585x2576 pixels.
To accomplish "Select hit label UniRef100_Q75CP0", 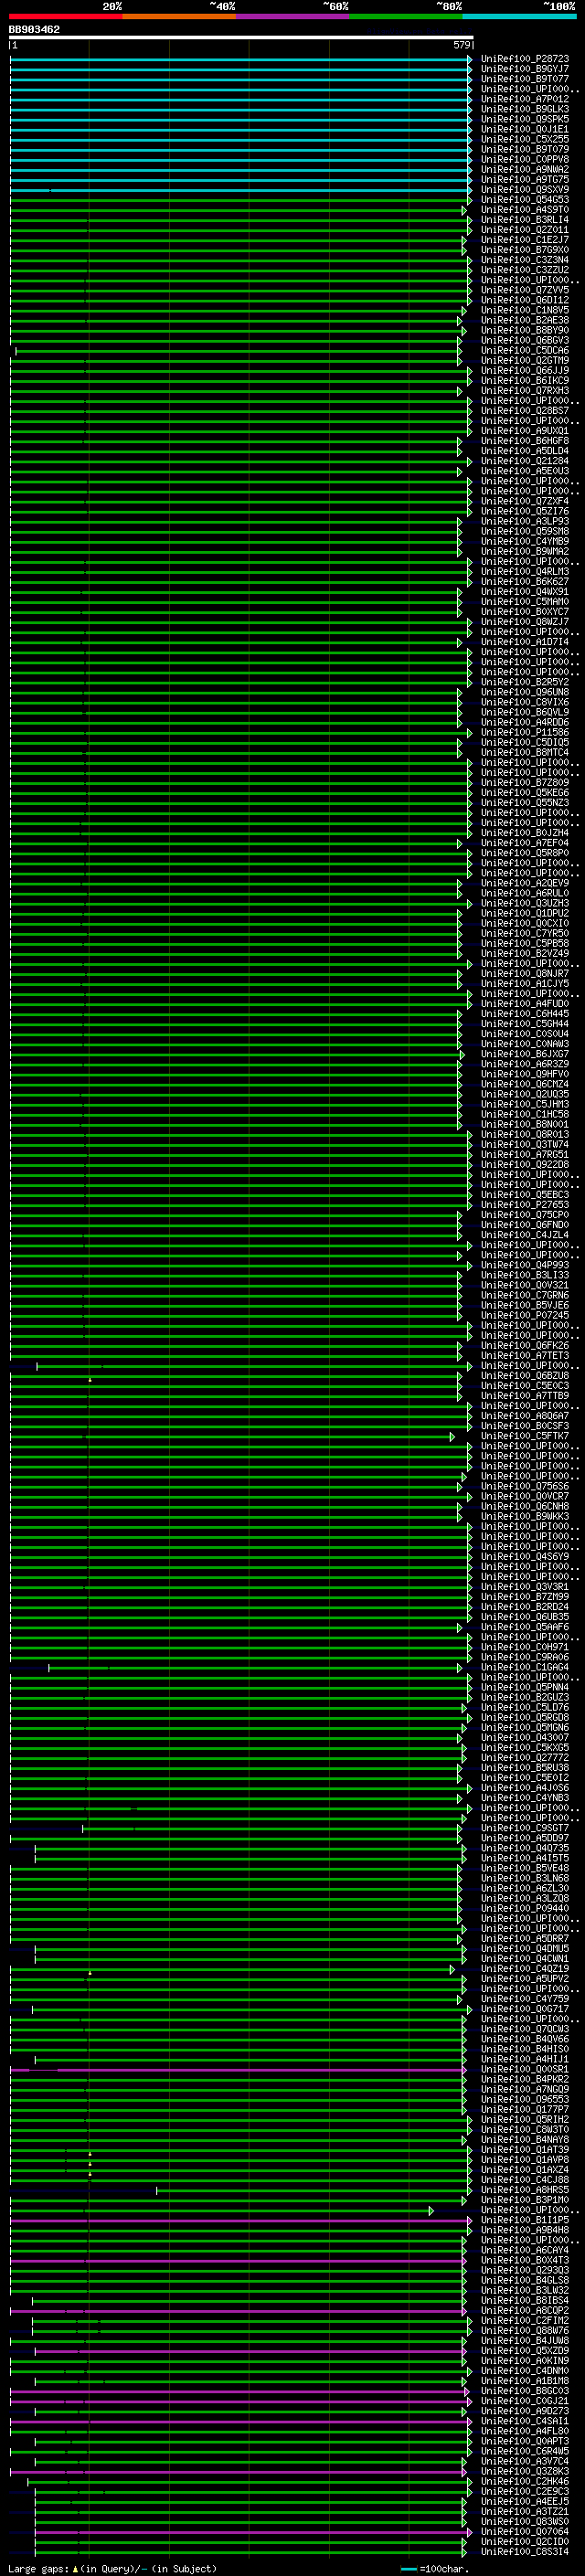I will 524,1214.
